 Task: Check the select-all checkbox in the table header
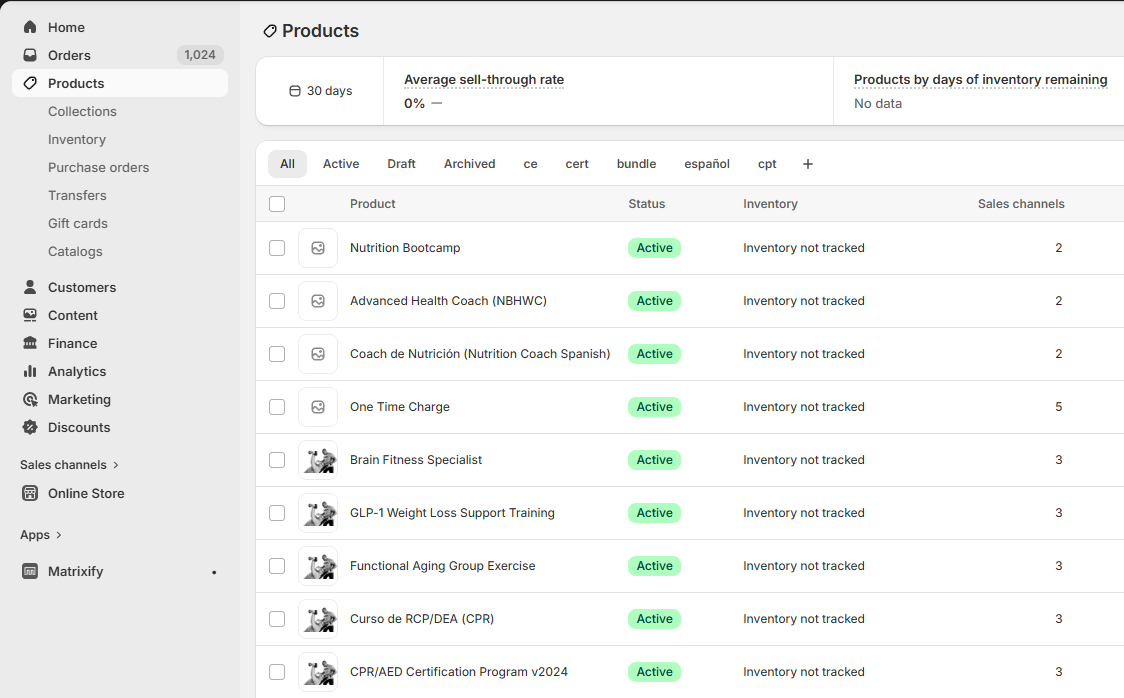[276, 203]
